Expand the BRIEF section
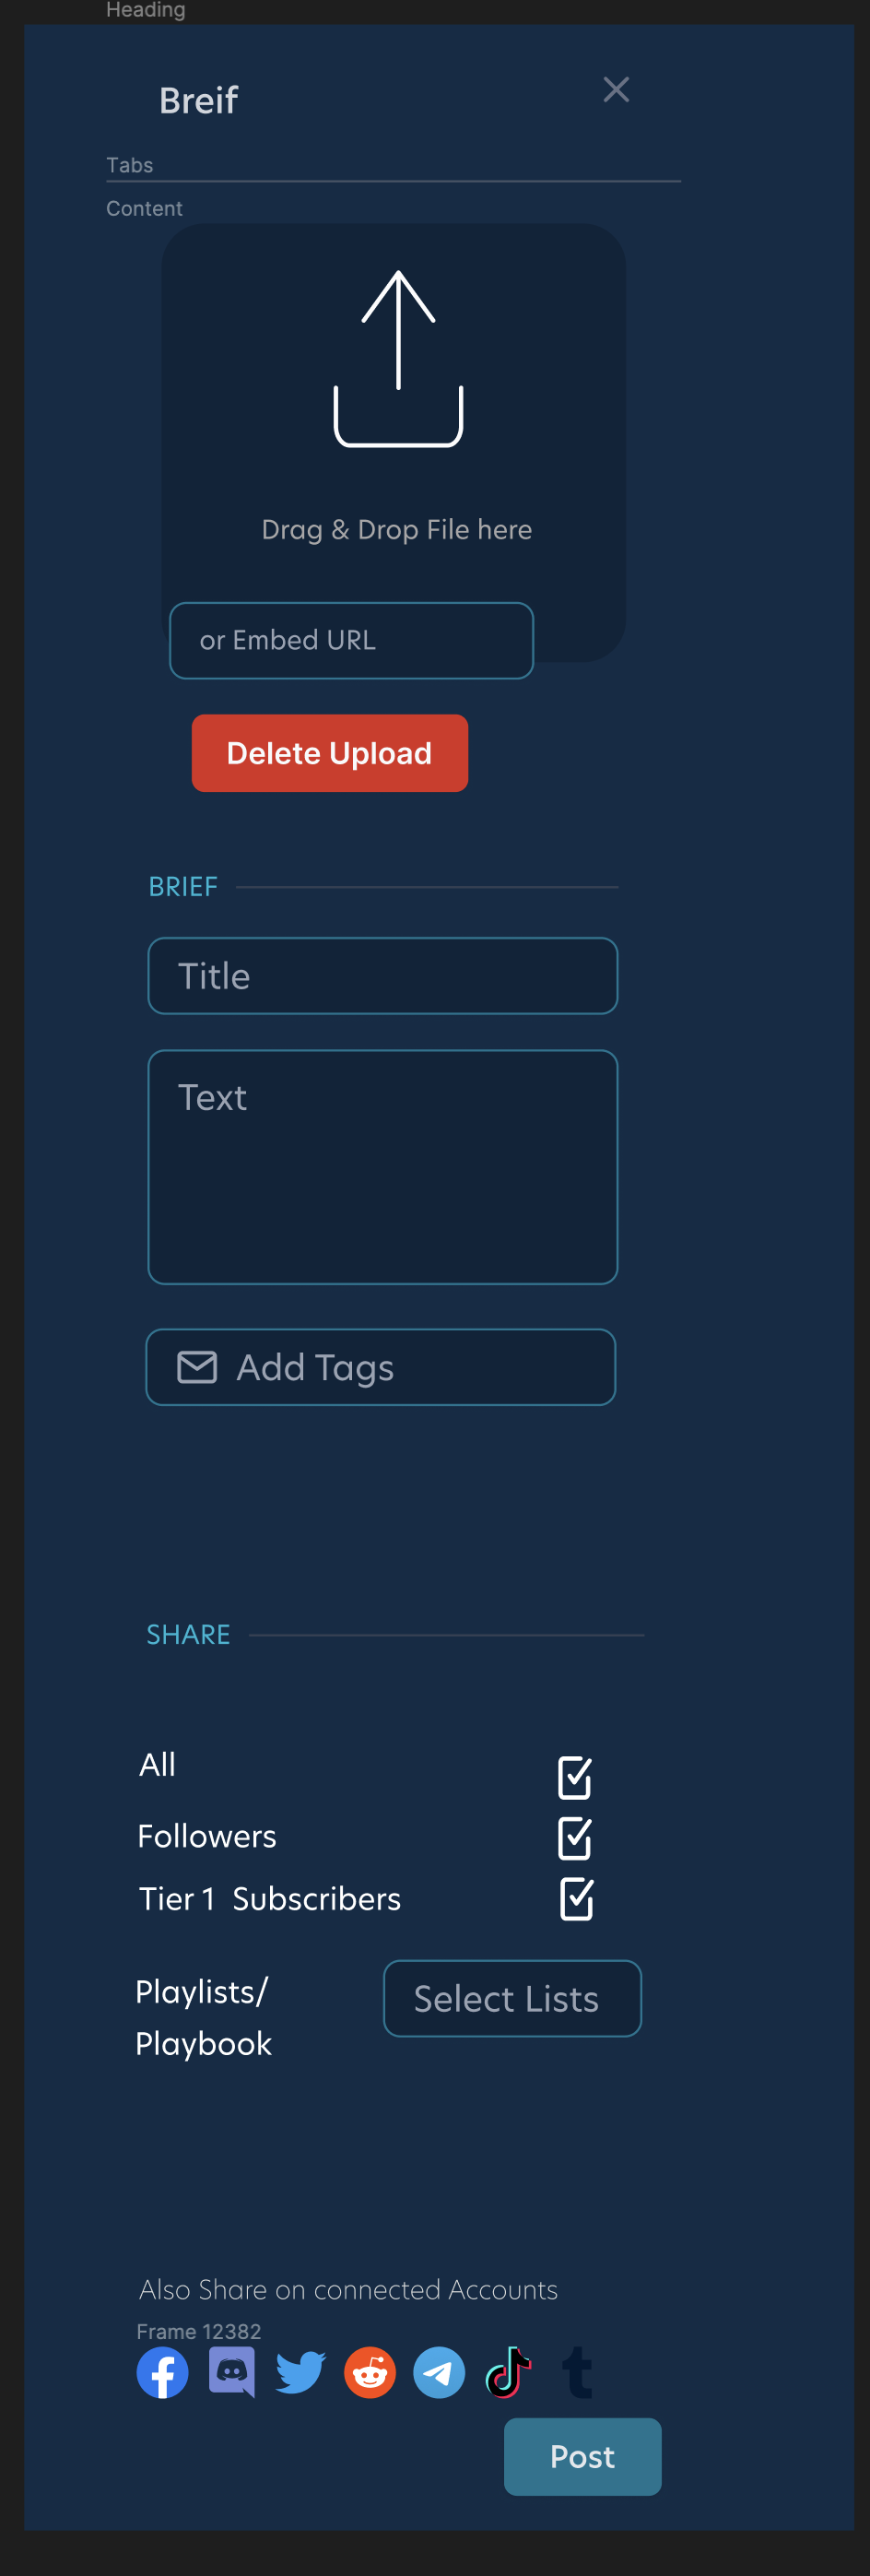 pos(183,887)
